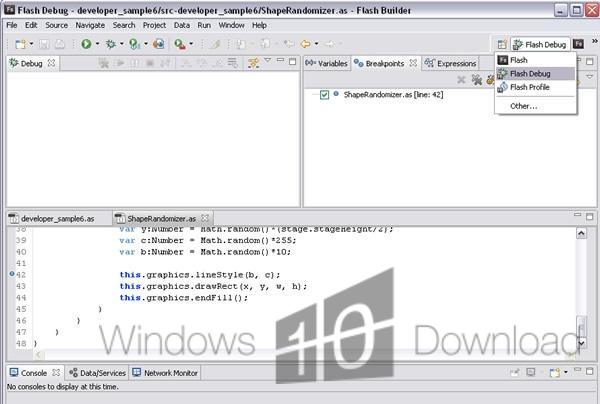Click the Profile launch toolbar icon
The height and width of the screenshot is (404, 600).
134,44
